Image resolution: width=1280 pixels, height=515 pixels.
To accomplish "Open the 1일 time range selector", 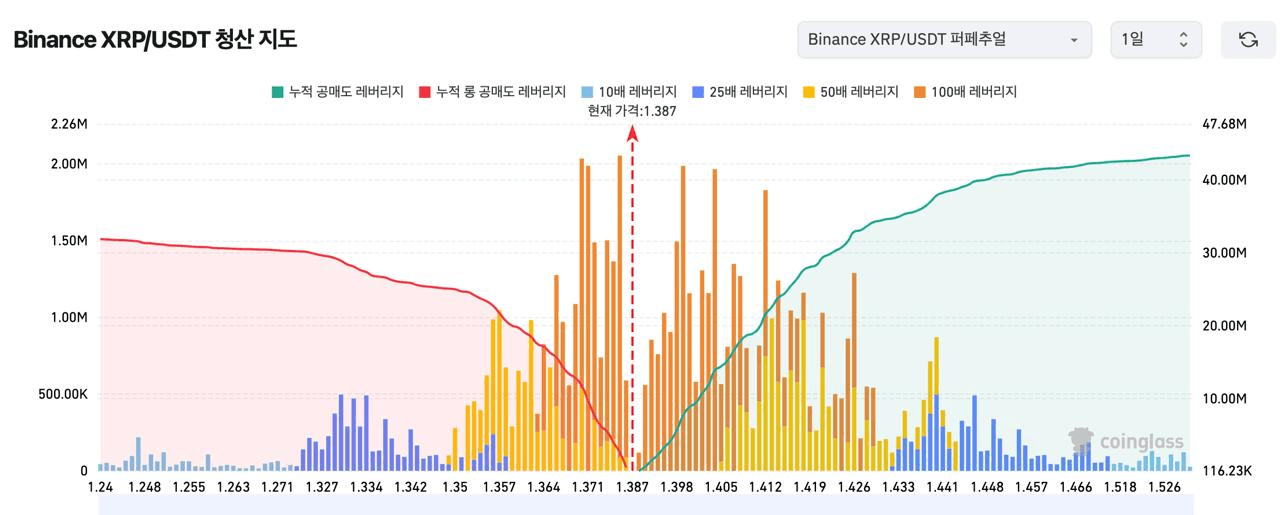I will [x=1156, y=39].
